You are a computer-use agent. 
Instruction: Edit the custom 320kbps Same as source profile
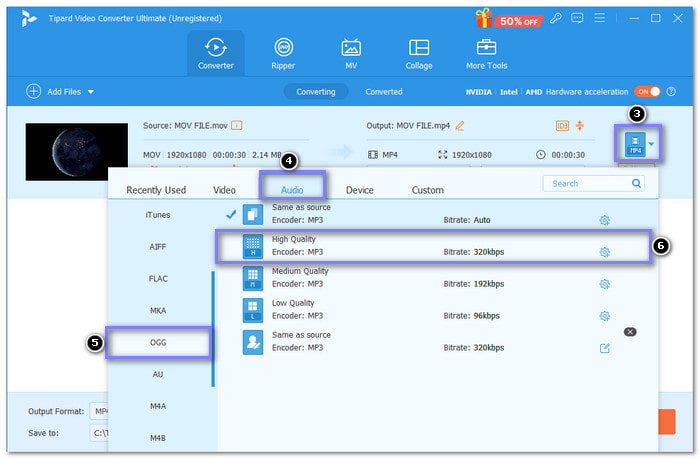pos(604,348)
